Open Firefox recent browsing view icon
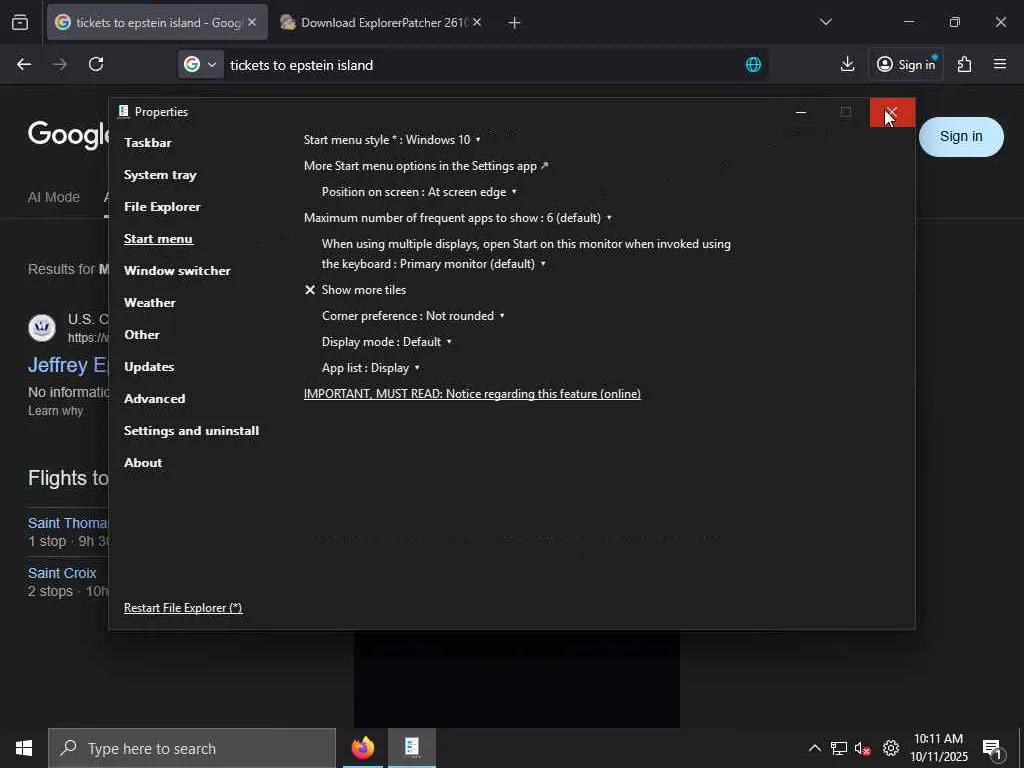The image size is (1024, 768). pyautogui.click(x=20, y=22)
